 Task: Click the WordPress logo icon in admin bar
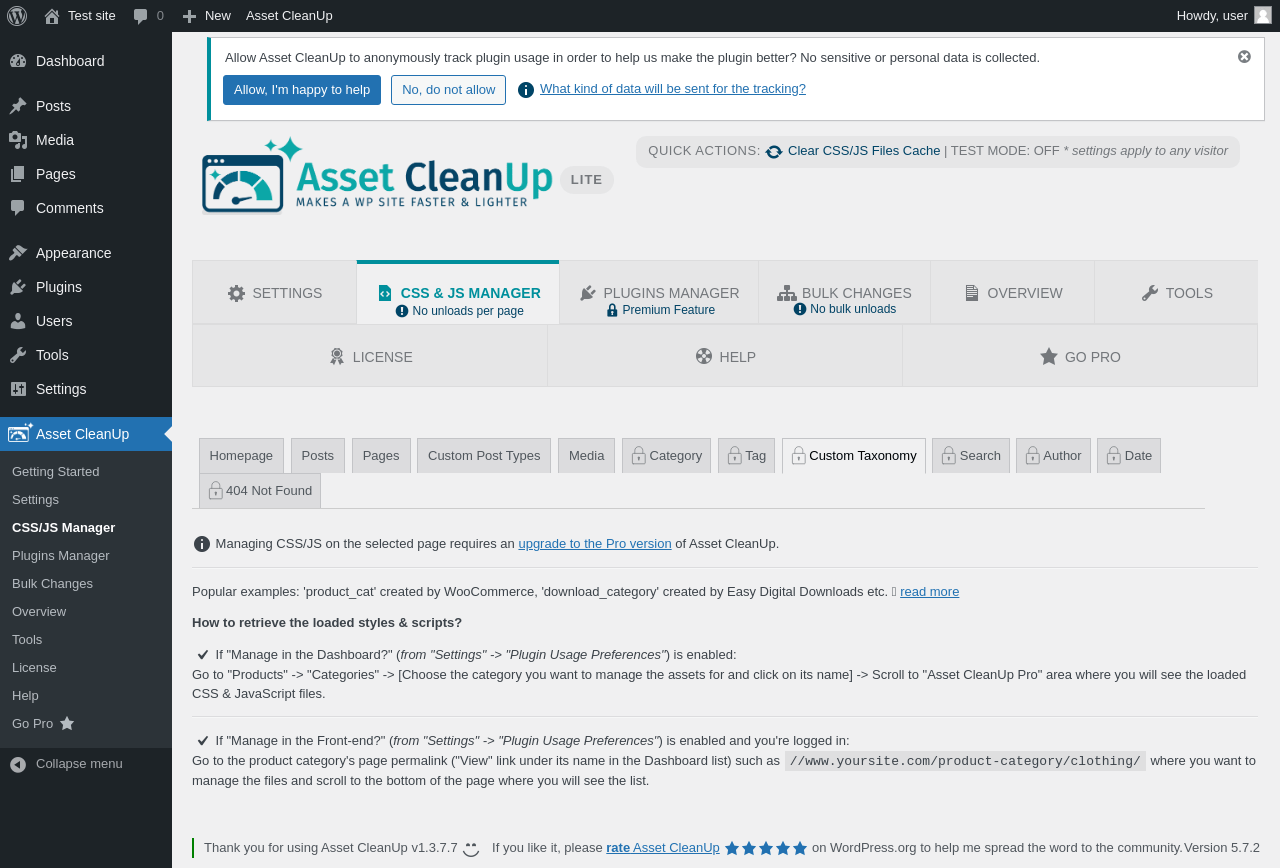coord(16,15)
